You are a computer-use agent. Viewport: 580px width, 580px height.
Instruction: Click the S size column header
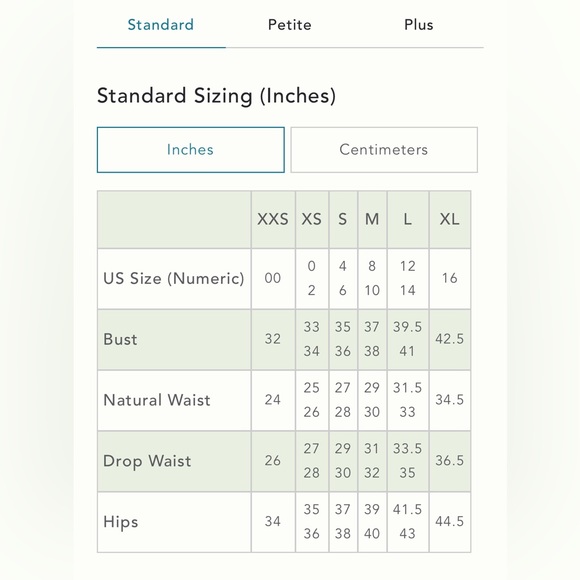coord(343,219)
